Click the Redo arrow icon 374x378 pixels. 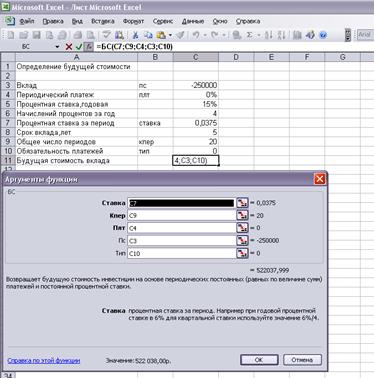pyautogui.click(x=215, y=35)
